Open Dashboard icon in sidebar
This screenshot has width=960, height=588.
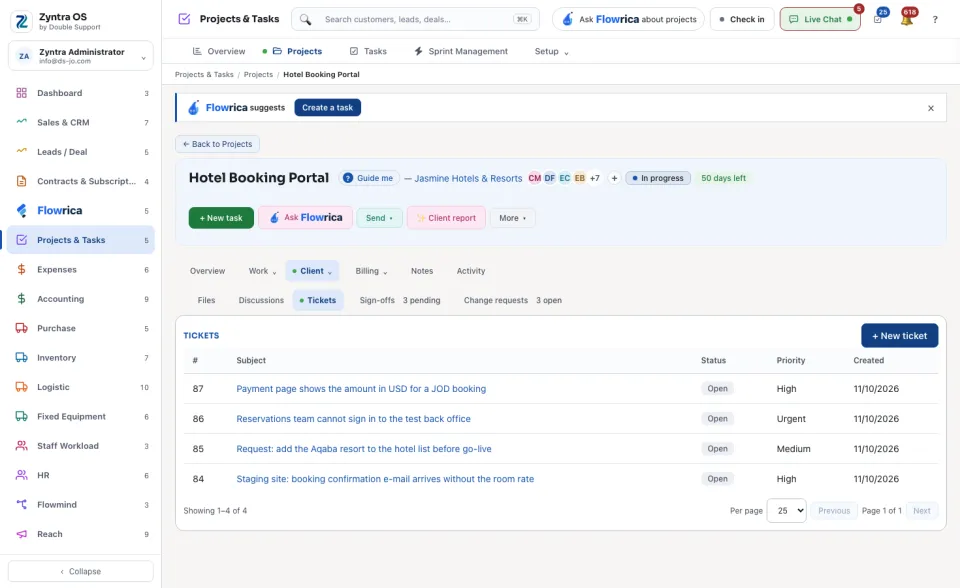pyautogui.click(x=21, y=93)
